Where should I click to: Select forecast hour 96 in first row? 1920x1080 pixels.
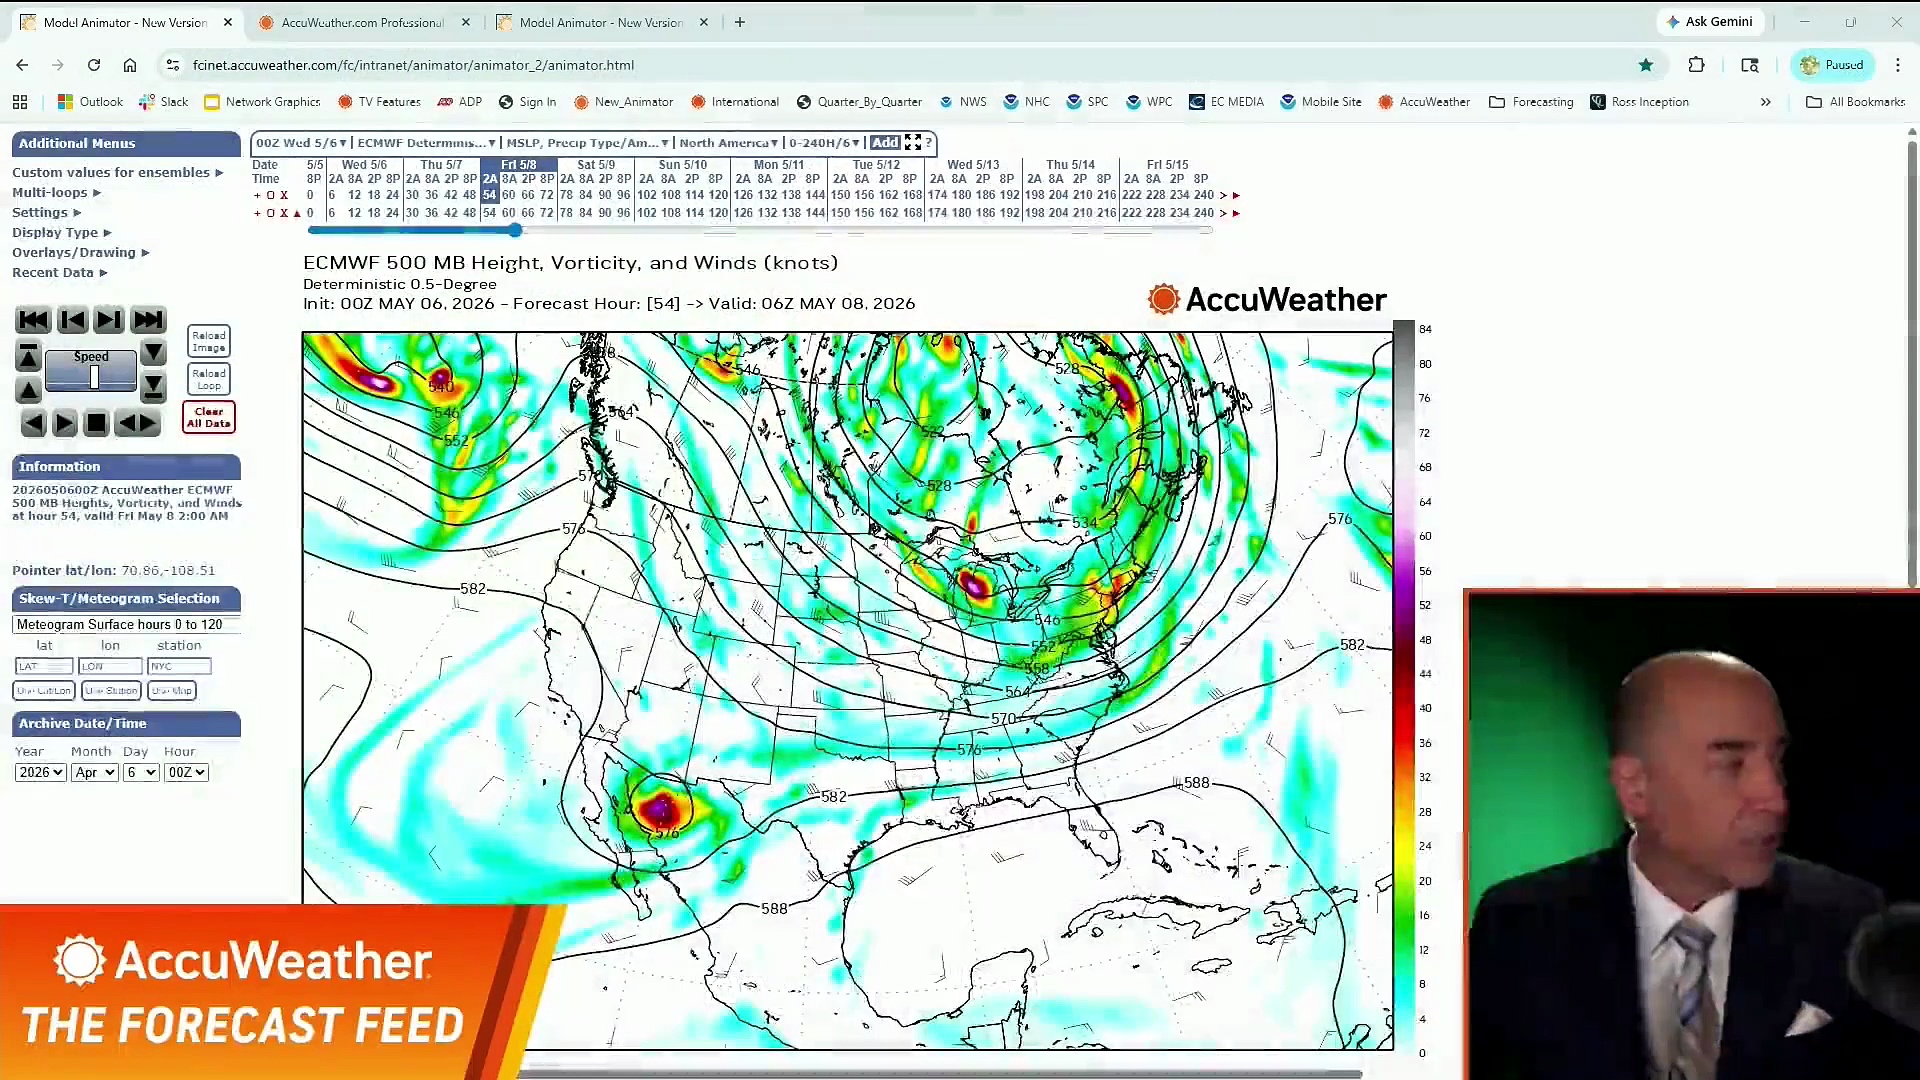click(x=623, y=195)
